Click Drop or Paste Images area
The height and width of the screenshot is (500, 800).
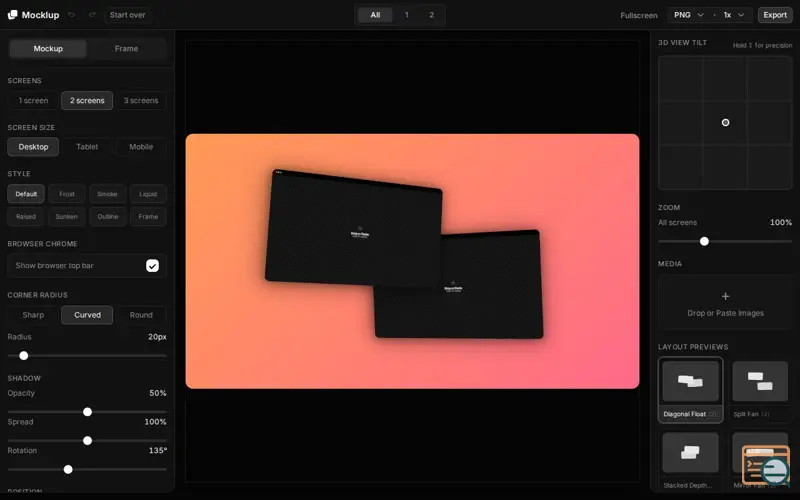(725, 302)
